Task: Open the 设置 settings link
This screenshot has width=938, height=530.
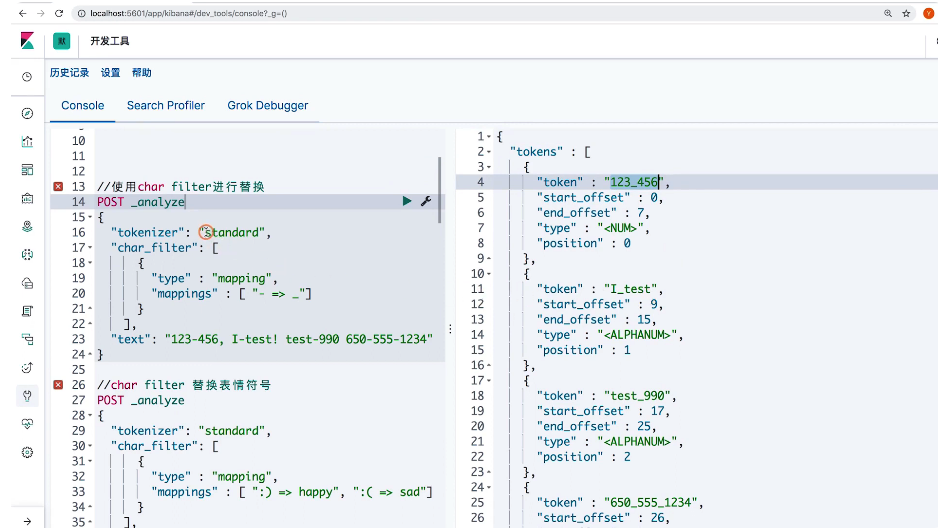Action: pyautogui.click(x=110, y=73)
